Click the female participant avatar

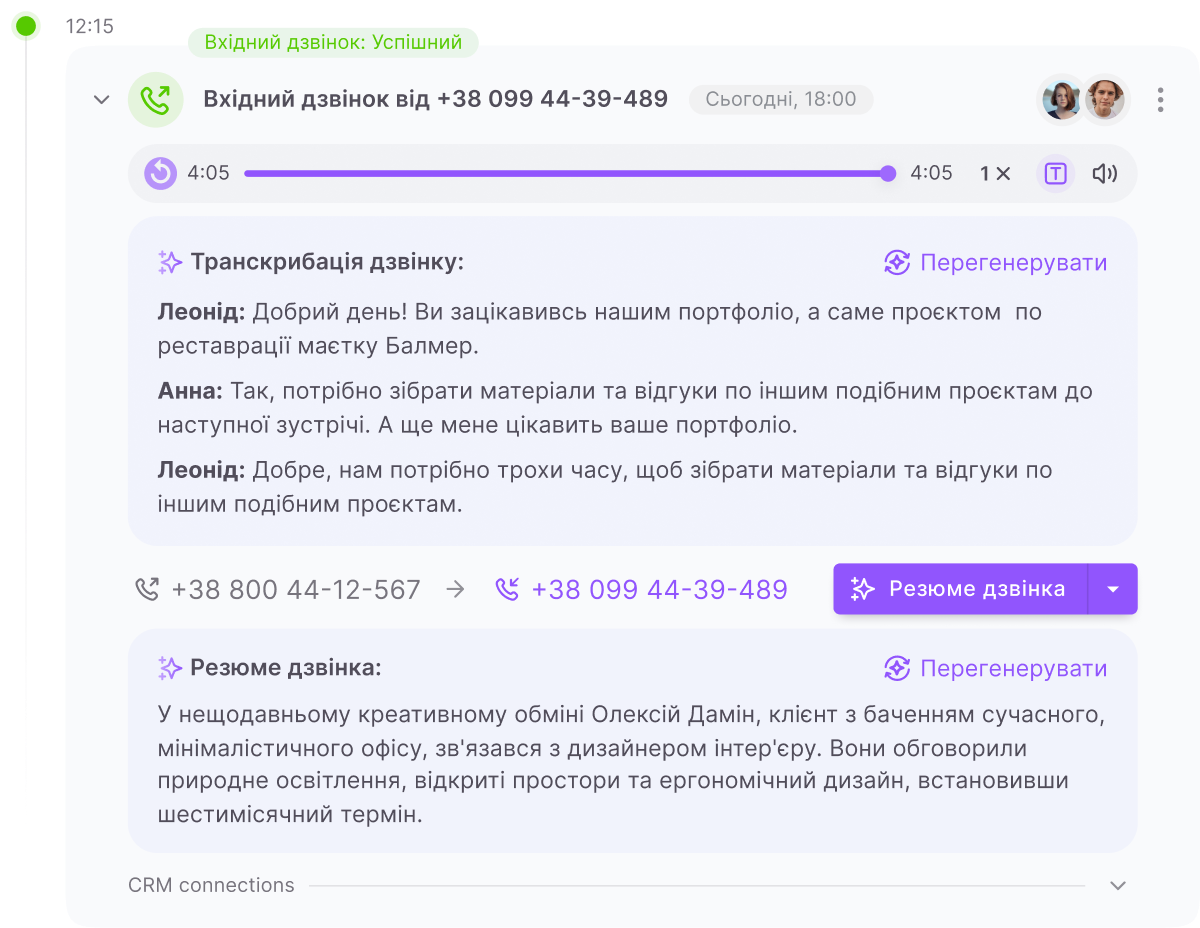point(1061,100)
